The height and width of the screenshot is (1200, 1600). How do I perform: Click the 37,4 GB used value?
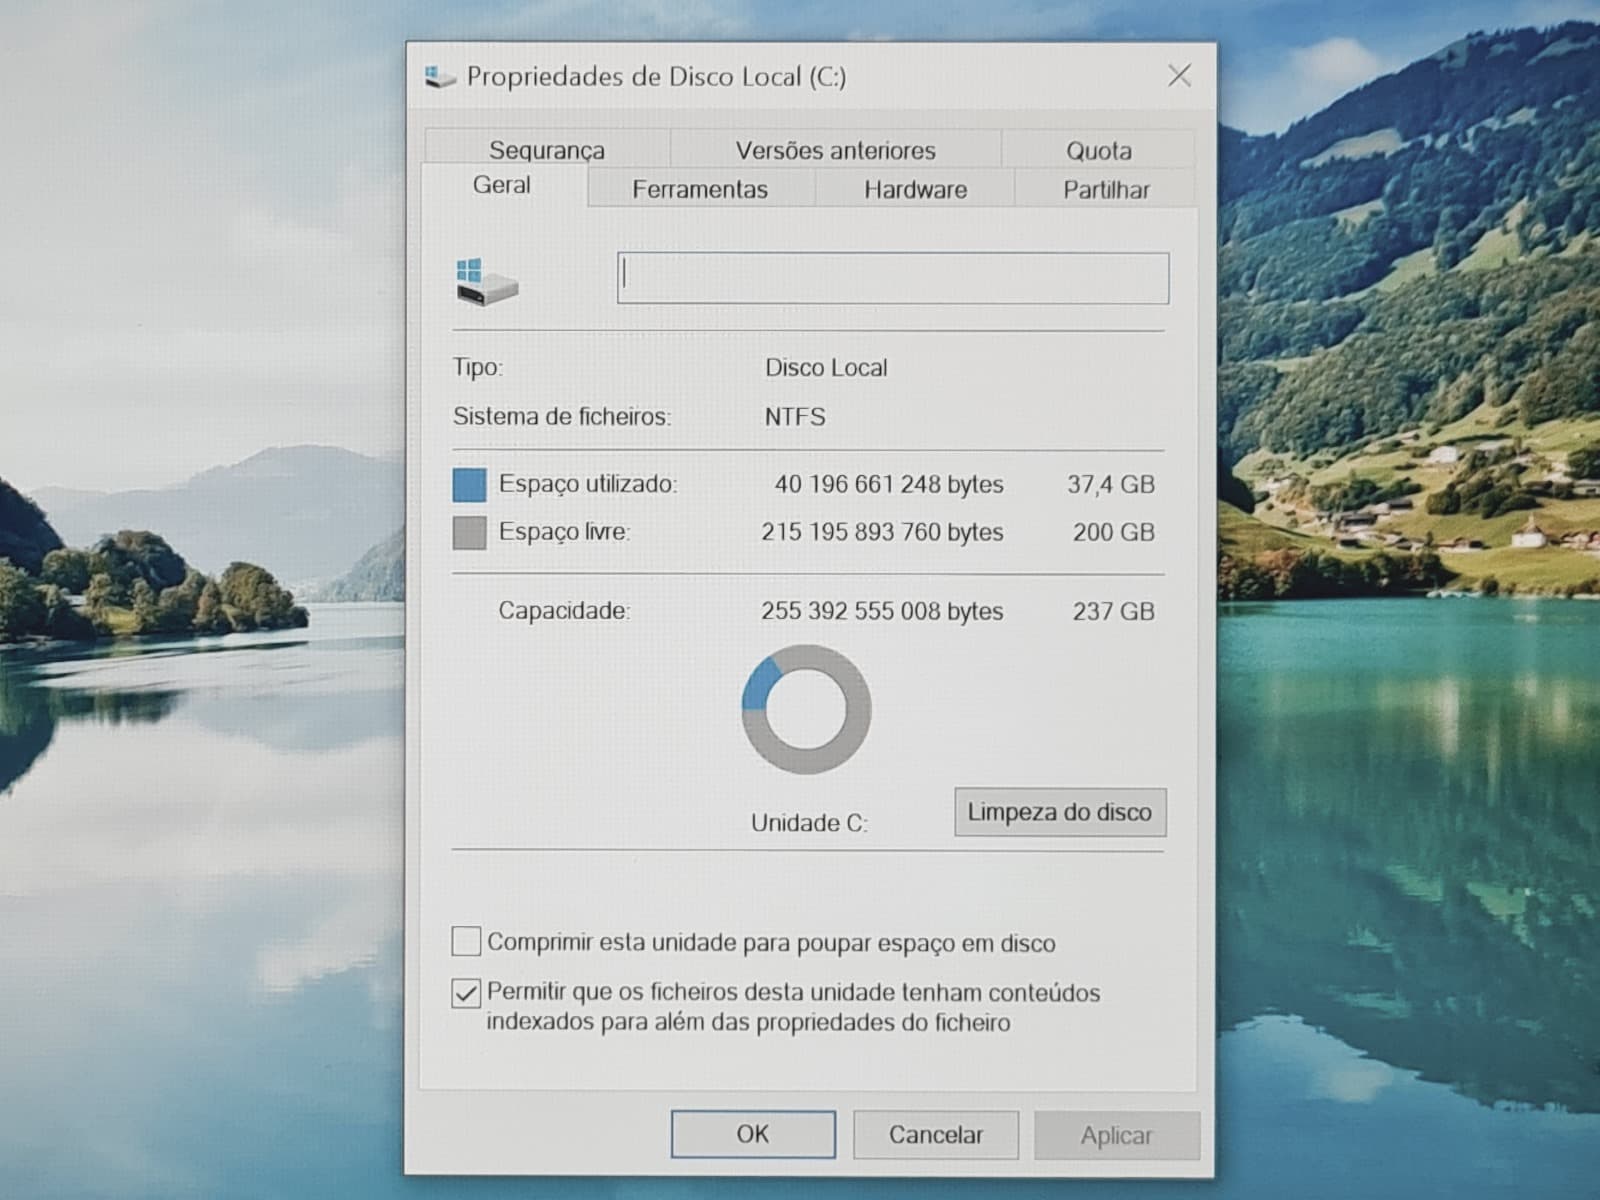point(1111,485)
